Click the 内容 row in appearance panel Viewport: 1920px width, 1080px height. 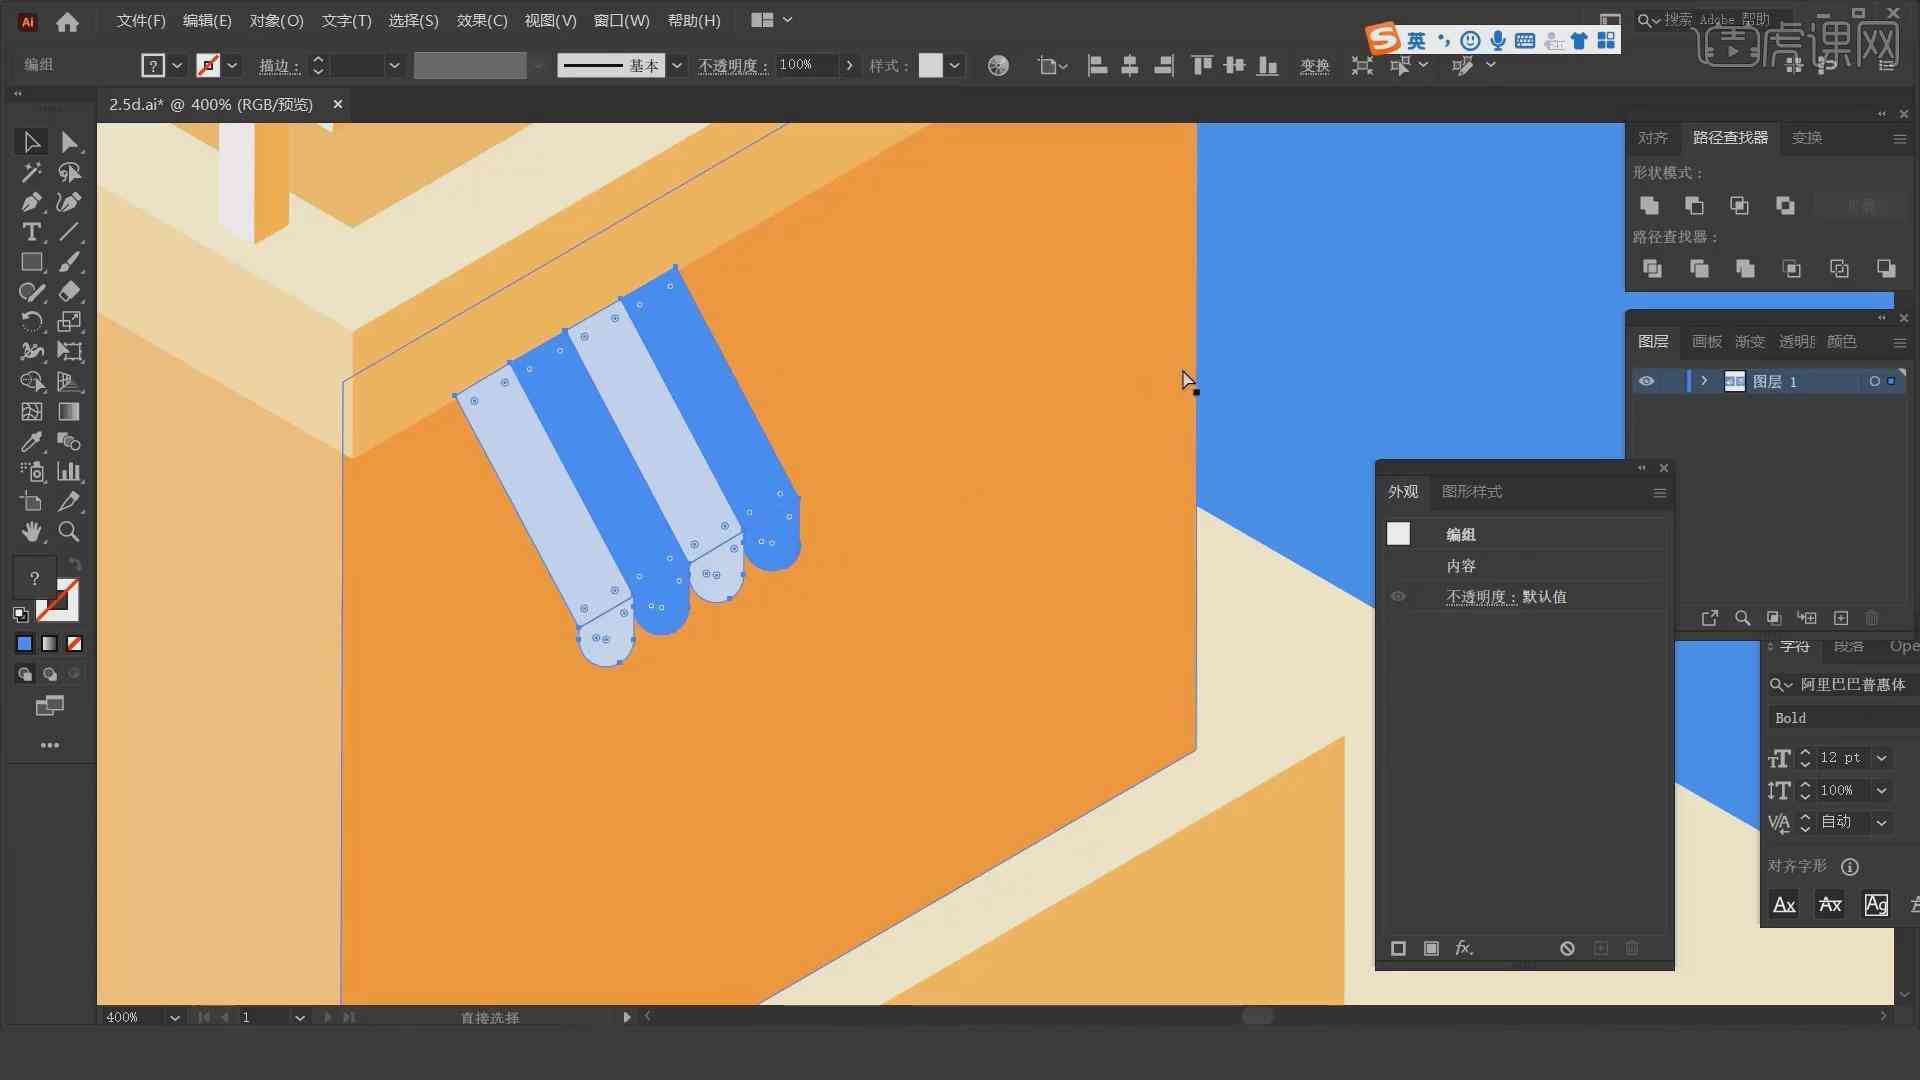point(1524,566)
